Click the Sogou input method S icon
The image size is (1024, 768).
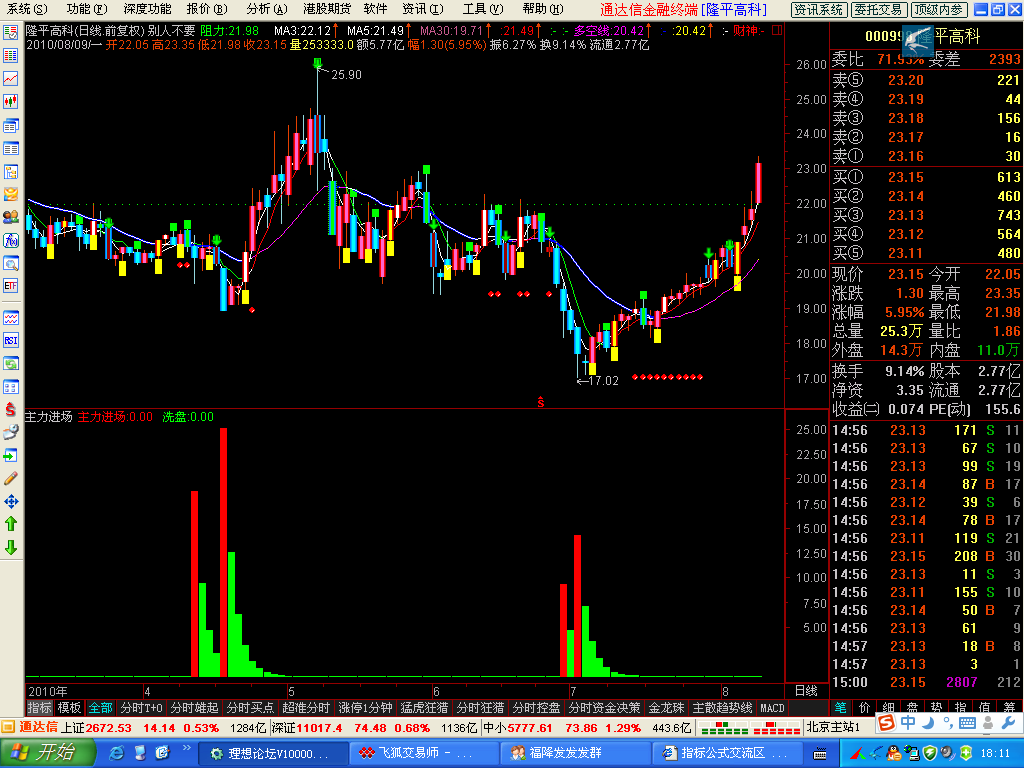tap(886, 722)
